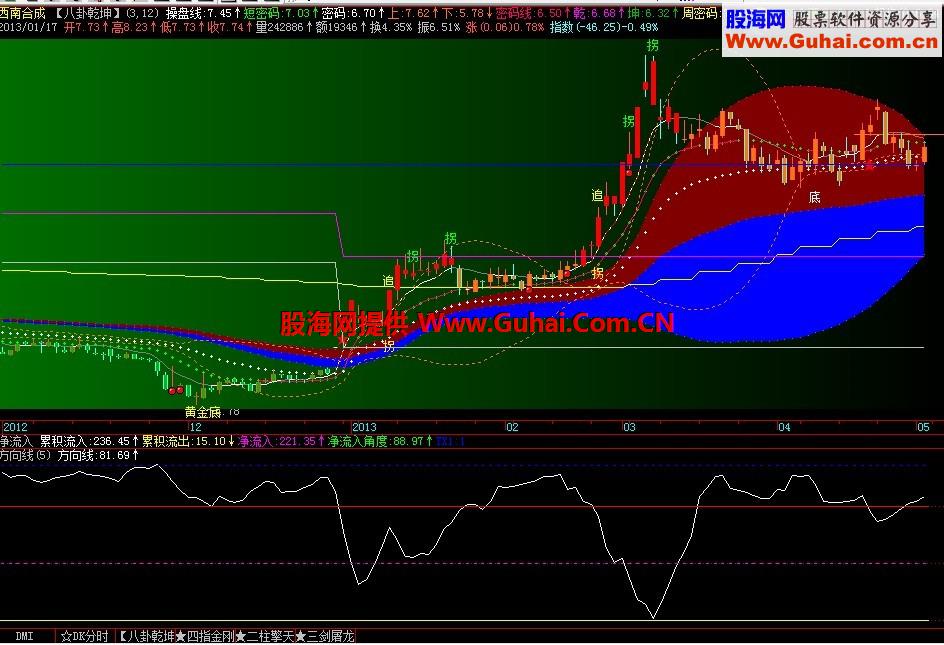
Task: Click the 底 signal label on chart
Action: click(x=815, y=197)
